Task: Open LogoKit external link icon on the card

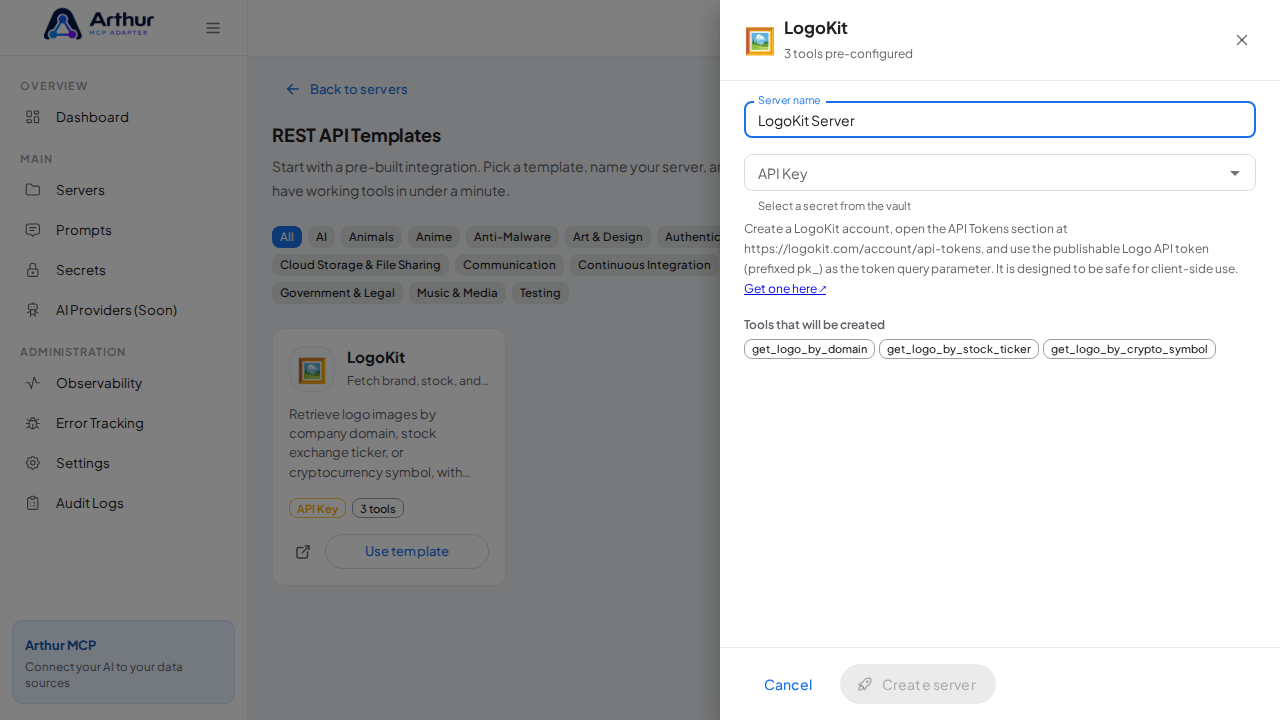Action: 303,552
